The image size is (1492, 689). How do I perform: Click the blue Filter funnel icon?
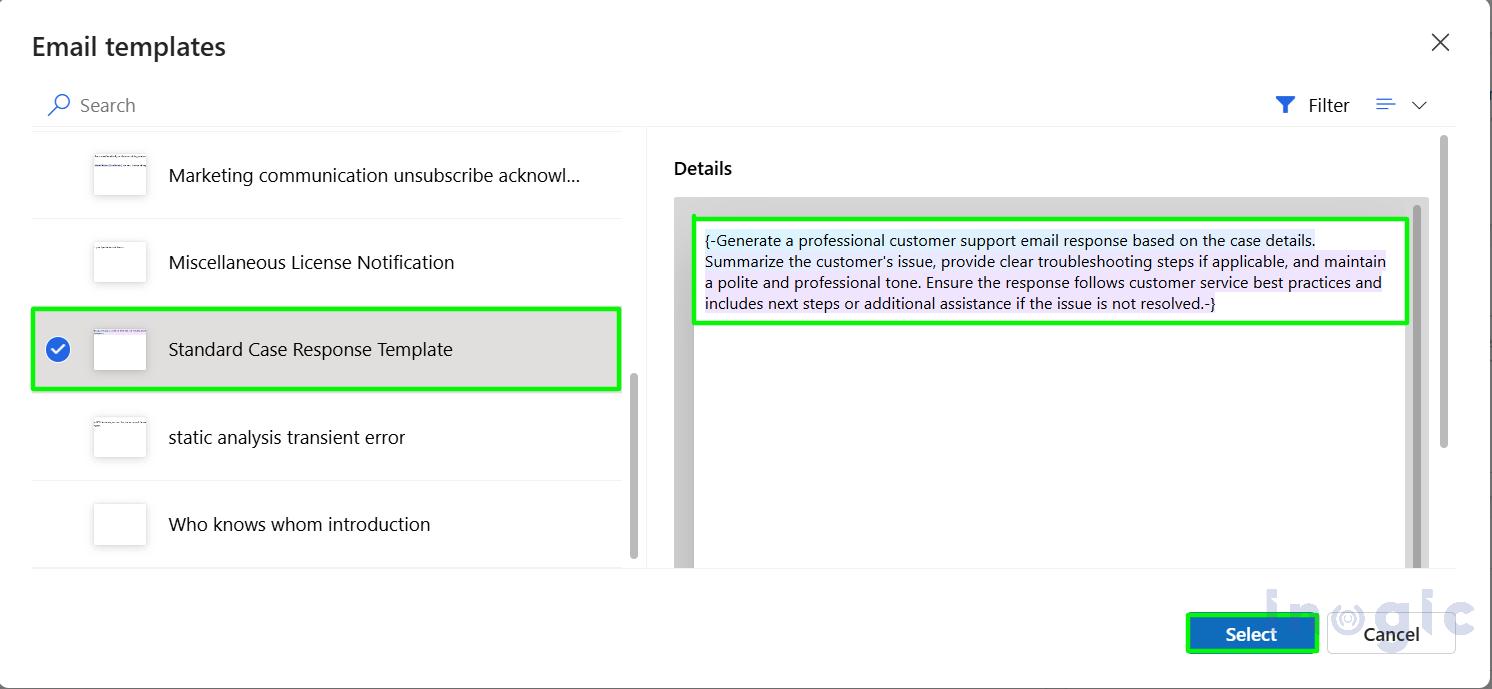[1285, 104]
